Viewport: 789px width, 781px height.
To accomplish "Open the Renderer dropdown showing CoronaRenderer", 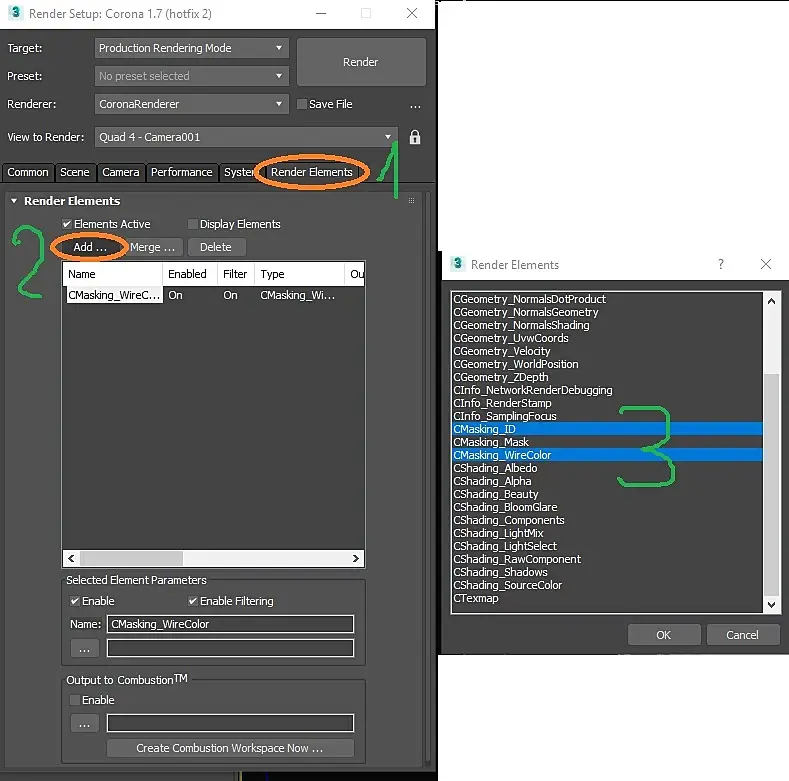I will (x=191, y=104).
